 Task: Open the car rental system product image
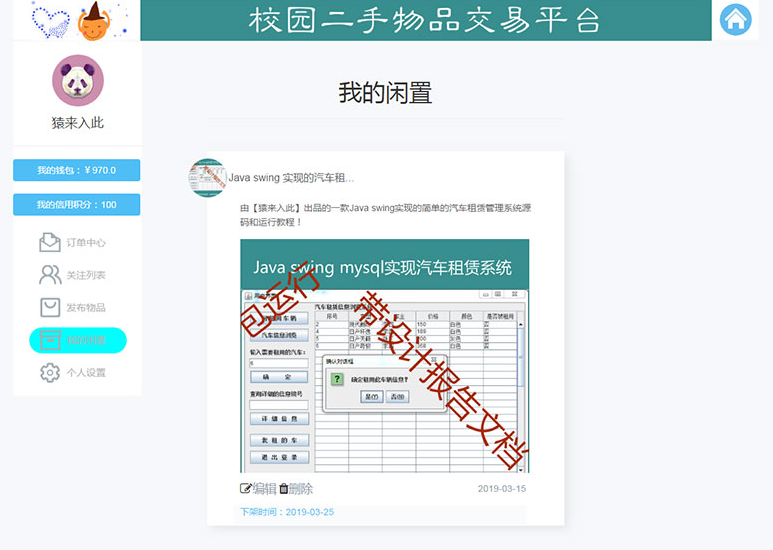[385, 356]
